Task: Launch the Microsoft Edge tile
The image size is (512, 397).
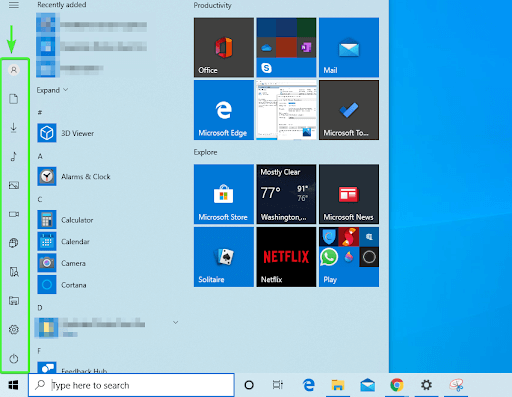Action: [224, 110]
